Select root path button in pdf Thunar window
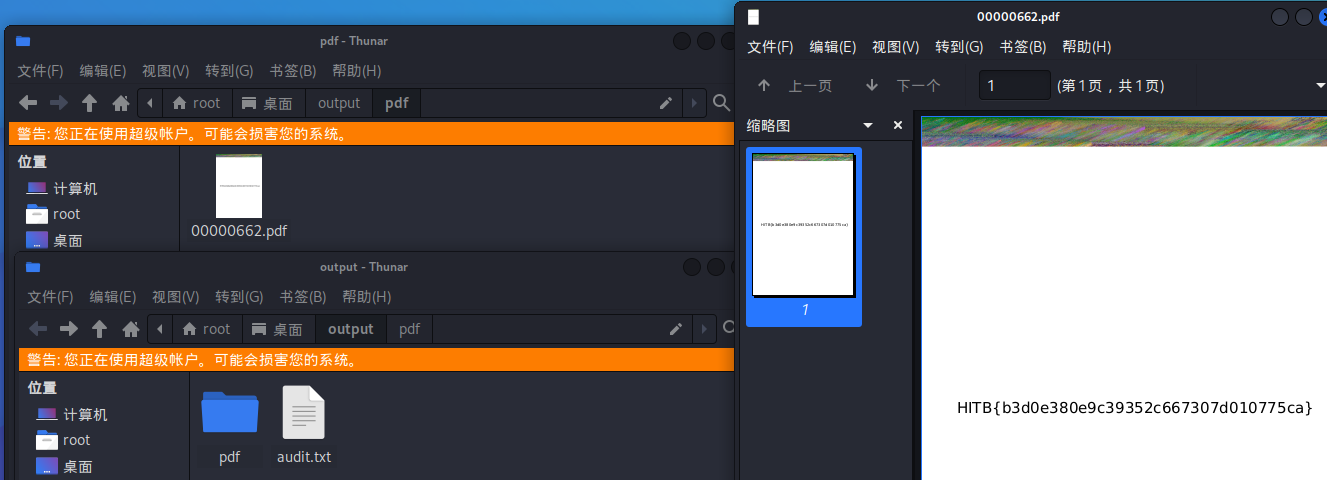 coord(197,103)
